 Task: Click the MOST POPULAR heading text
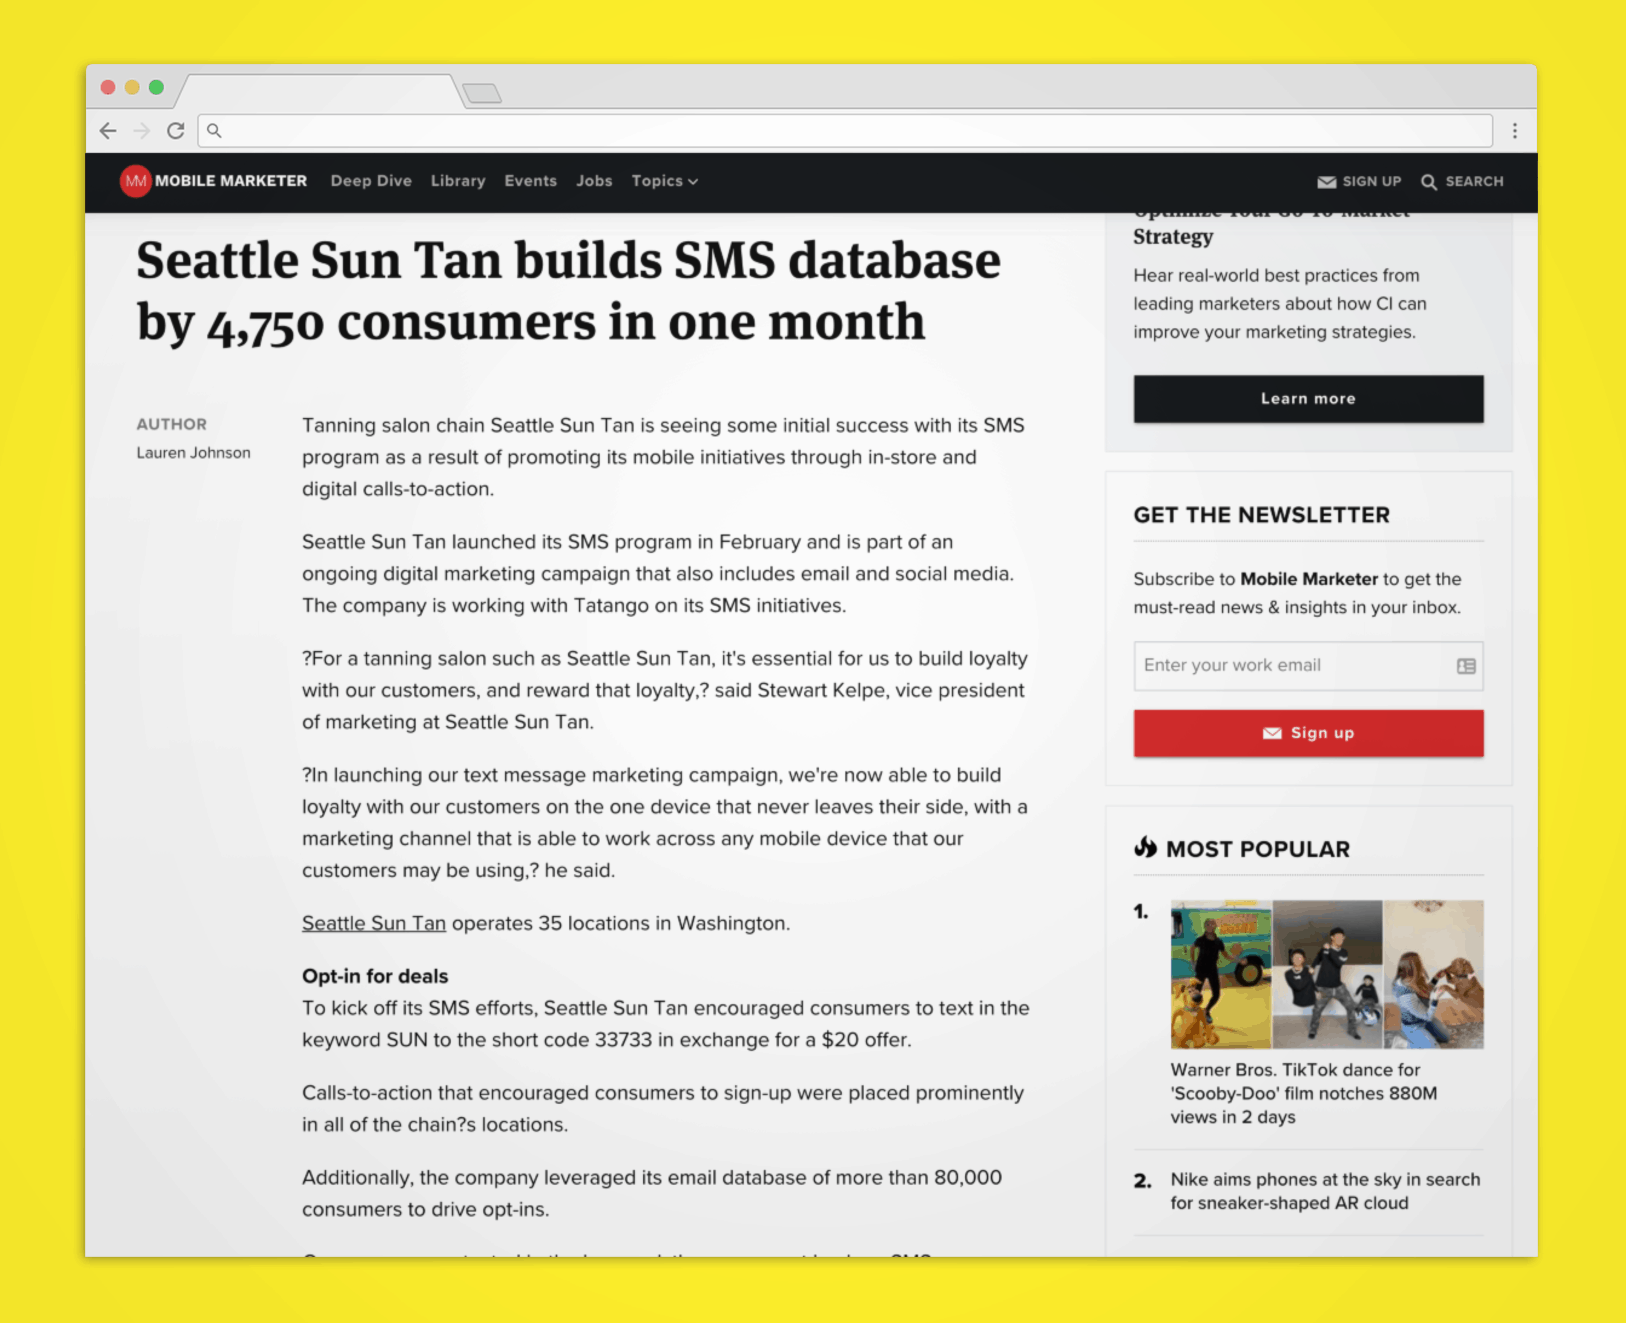(x=1258, y=849)
